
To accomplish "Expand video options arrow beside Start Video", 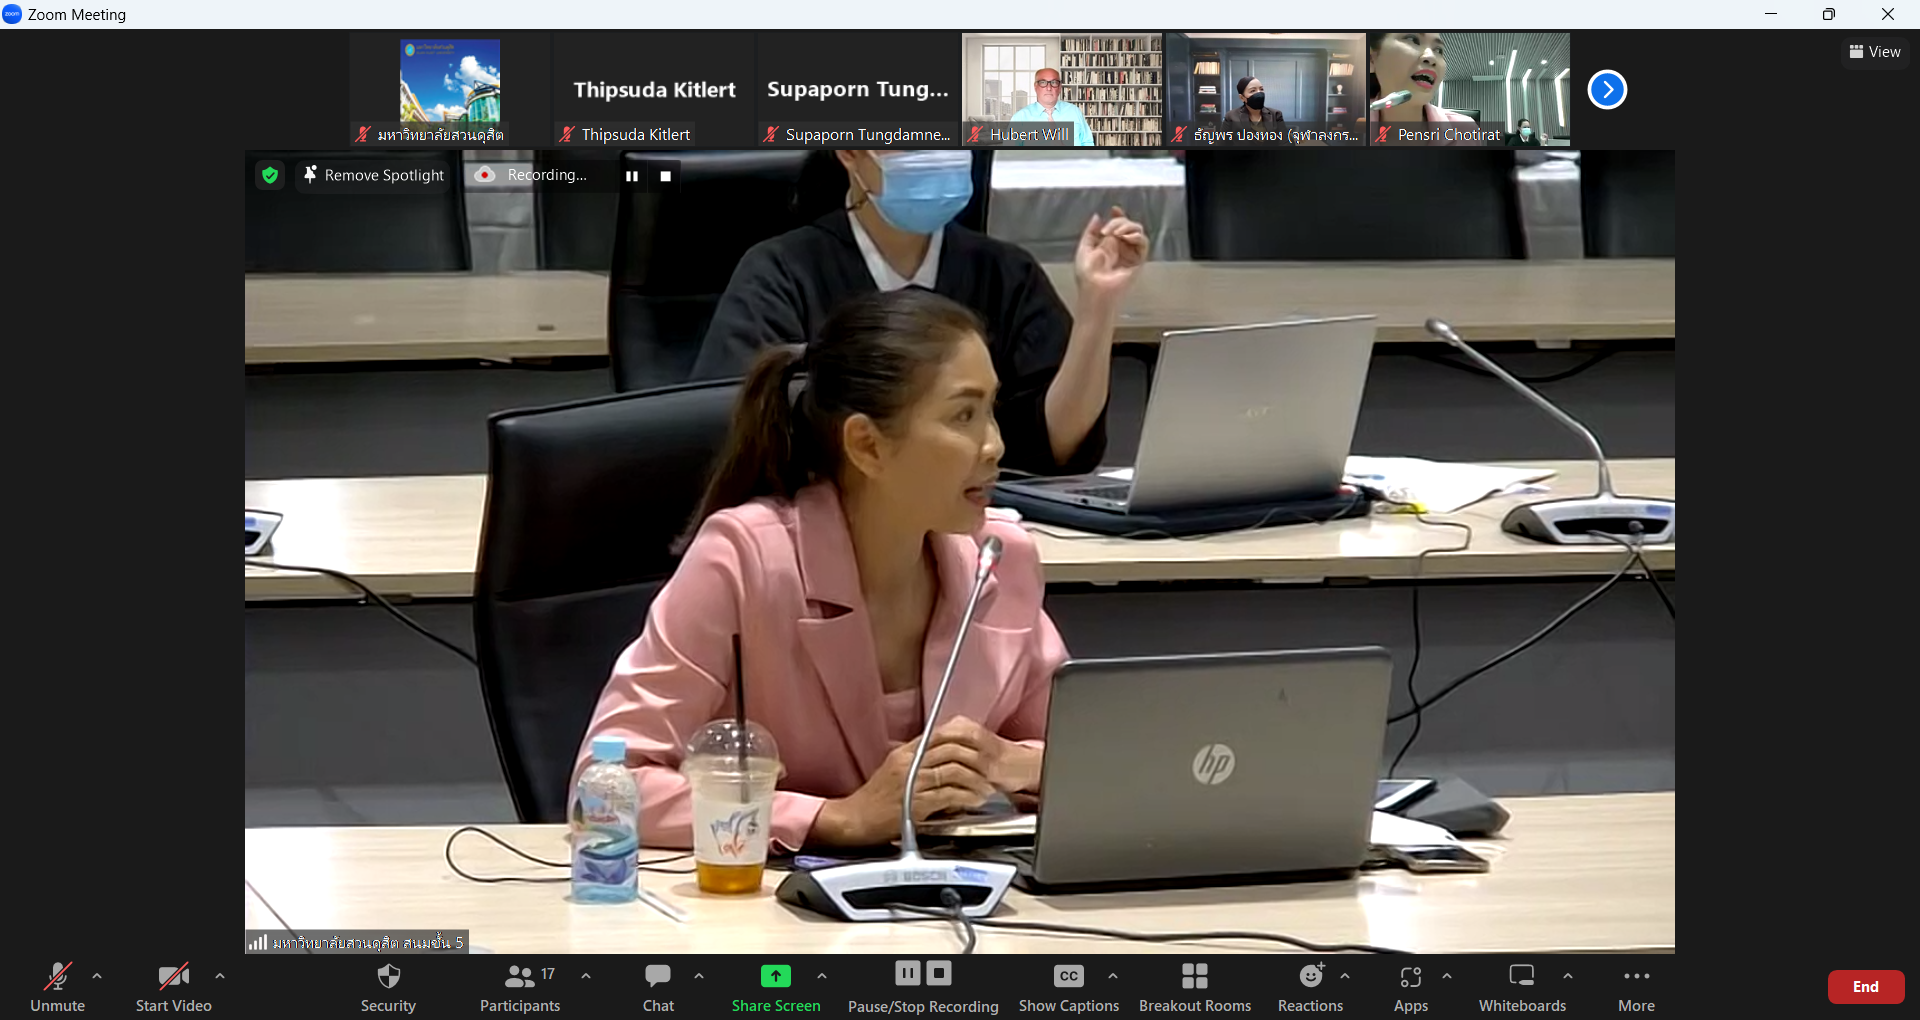I will pos(220,976).
